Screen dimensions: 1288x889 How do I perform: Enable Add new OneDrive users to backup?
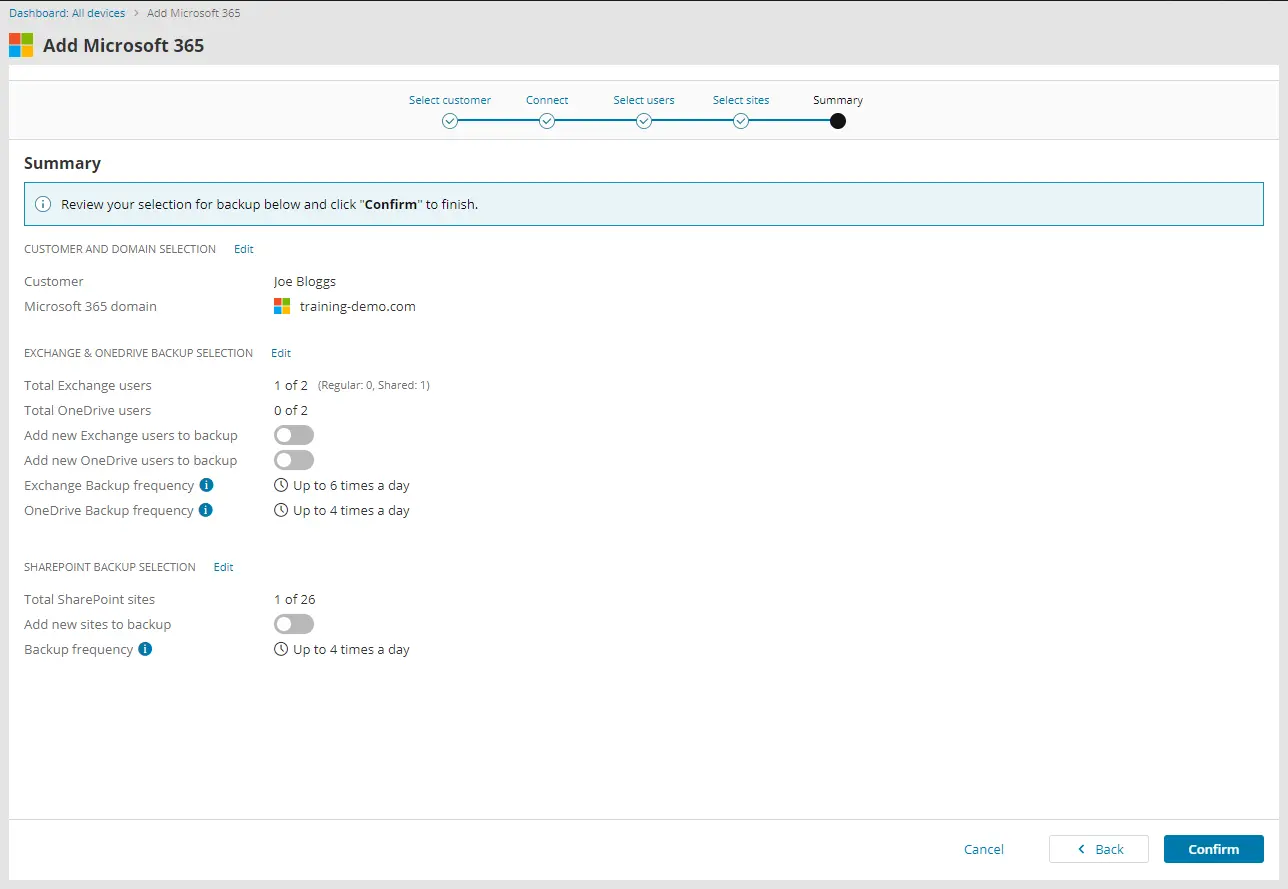click(294, 460)
